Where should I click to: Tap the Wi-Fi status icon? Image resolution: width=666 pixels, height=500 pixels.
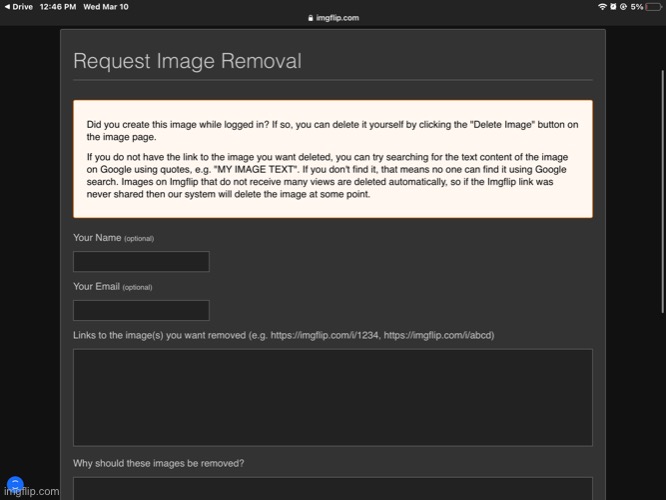602,7
